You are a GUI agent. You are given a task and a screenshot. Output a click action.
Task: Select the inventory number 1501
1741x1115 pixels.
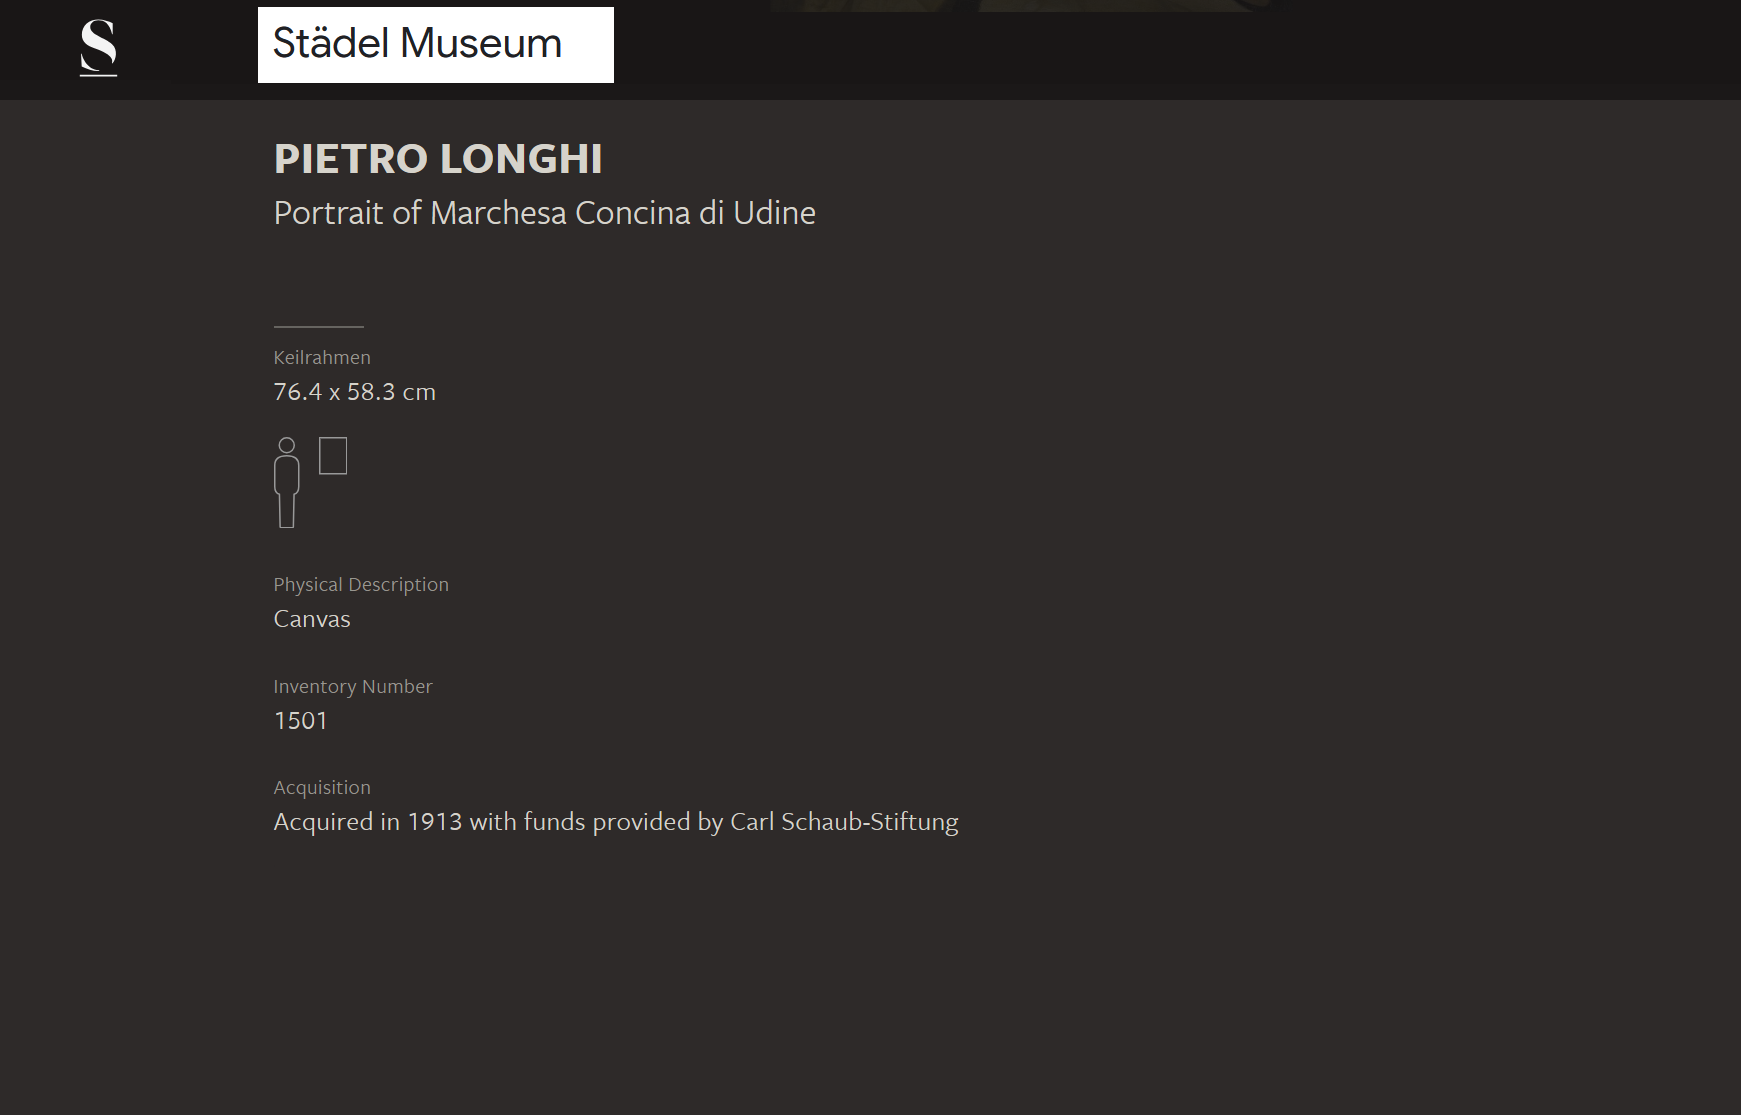[x=301, y=721]
